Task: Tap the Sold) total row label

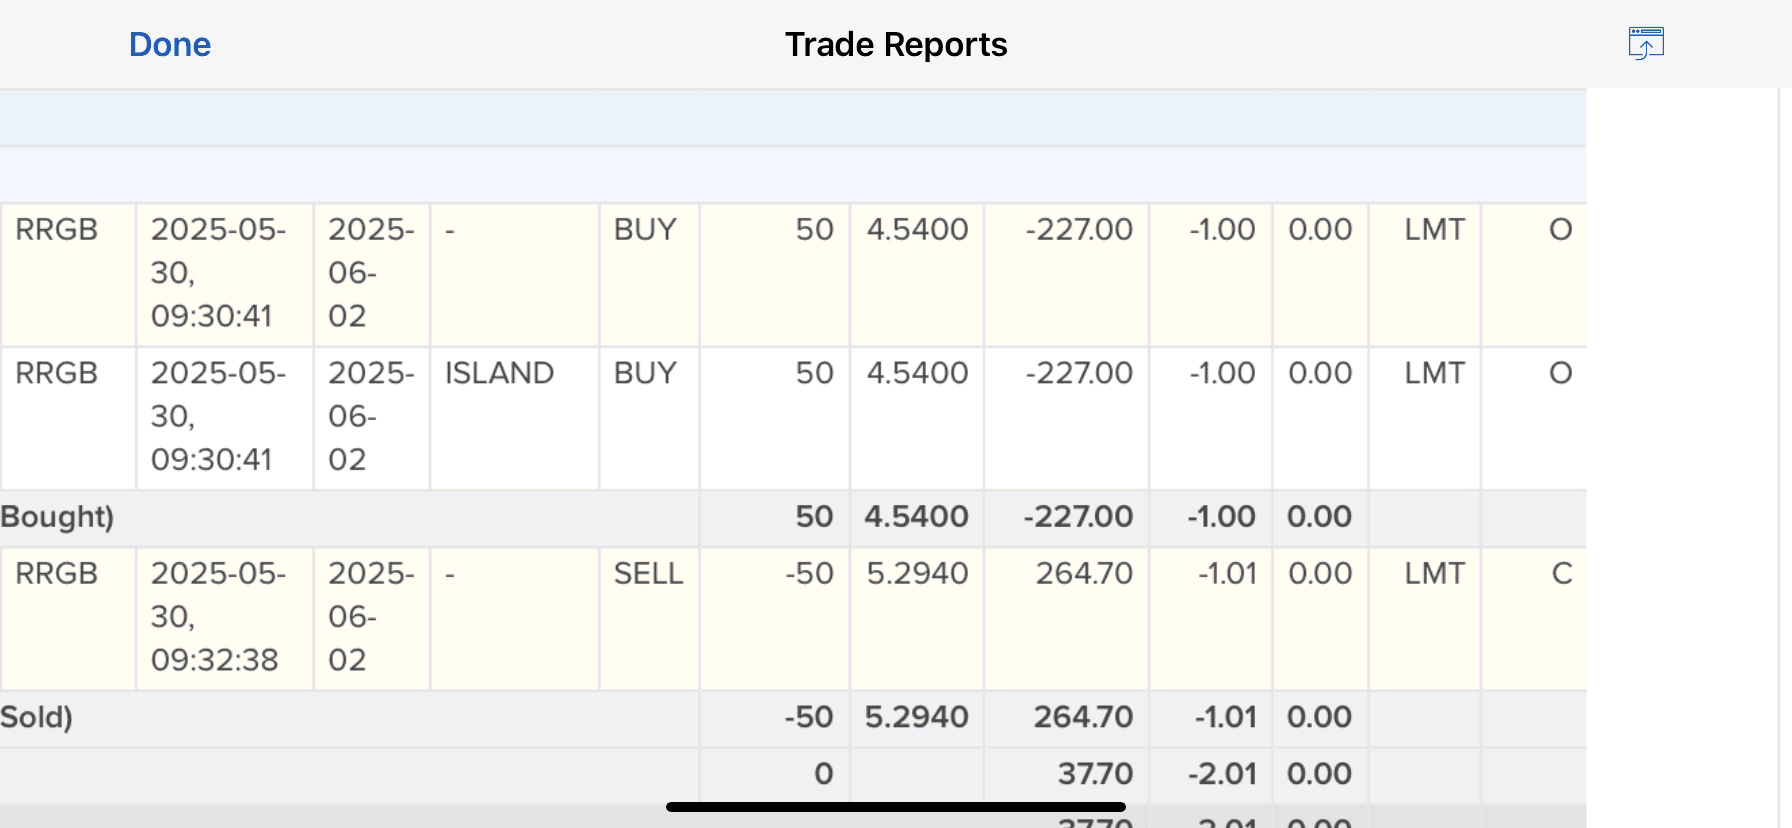Action: point(37,717)
